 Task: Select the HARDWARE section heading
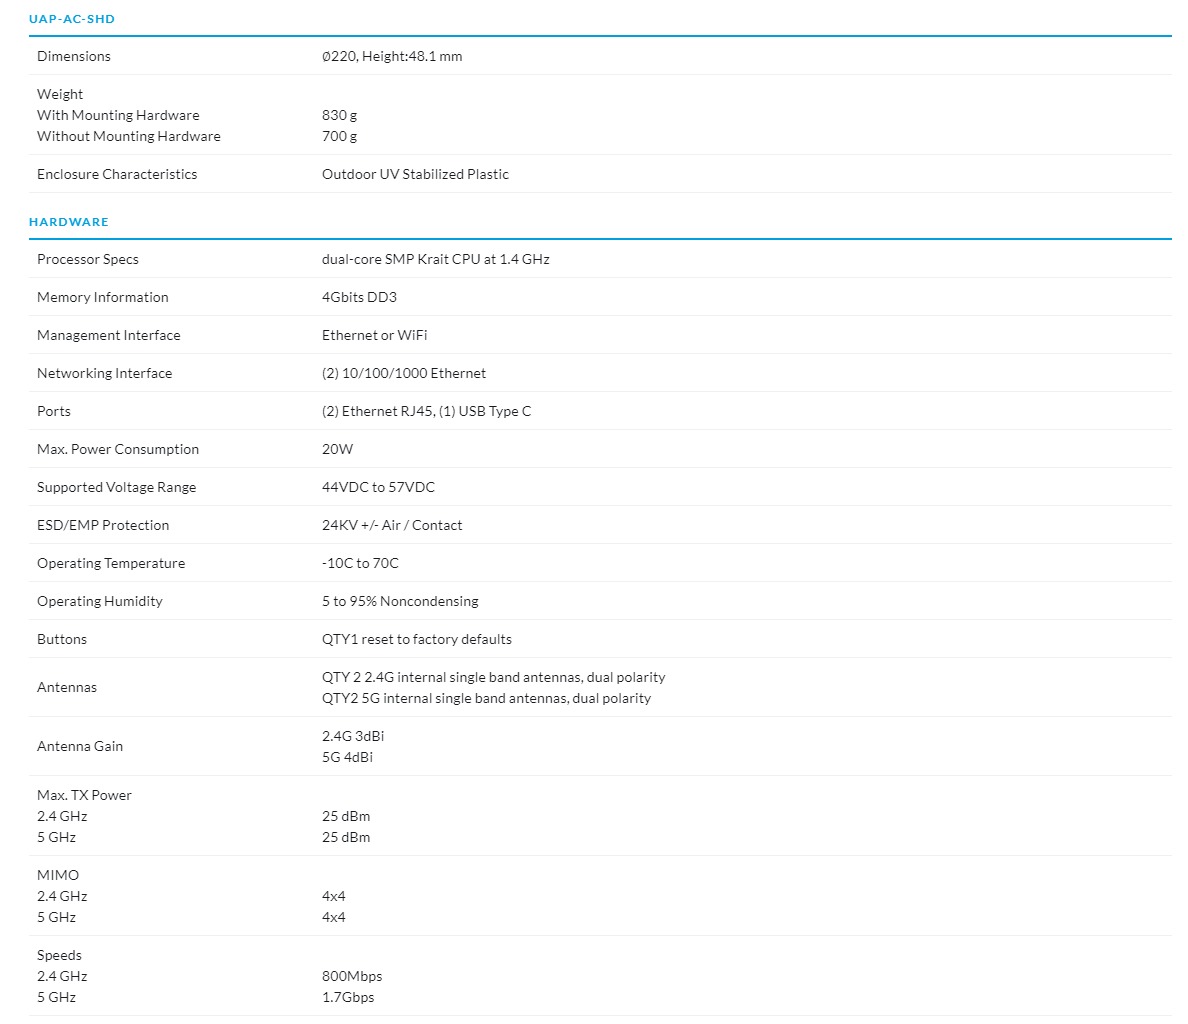(x=69, y=222)
